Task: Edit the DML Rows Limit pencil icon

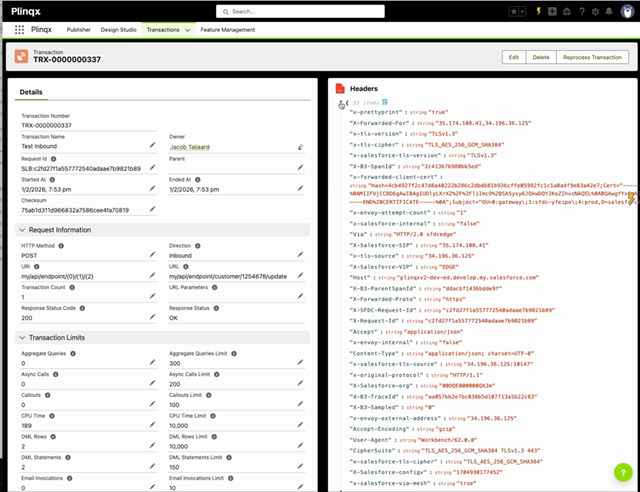Action: pyautogui.click(x=300, y=445)
